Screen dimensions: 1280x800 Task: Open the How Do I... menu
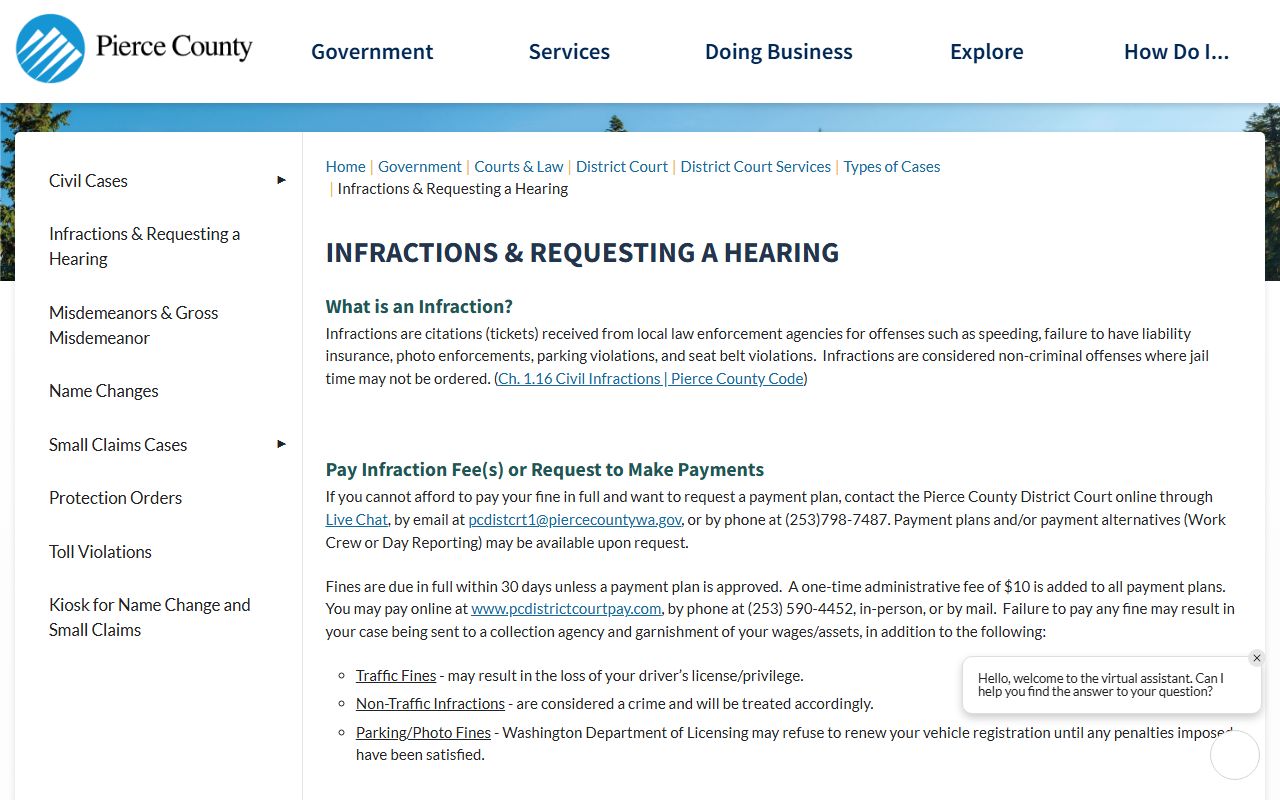coord(1176,52)
